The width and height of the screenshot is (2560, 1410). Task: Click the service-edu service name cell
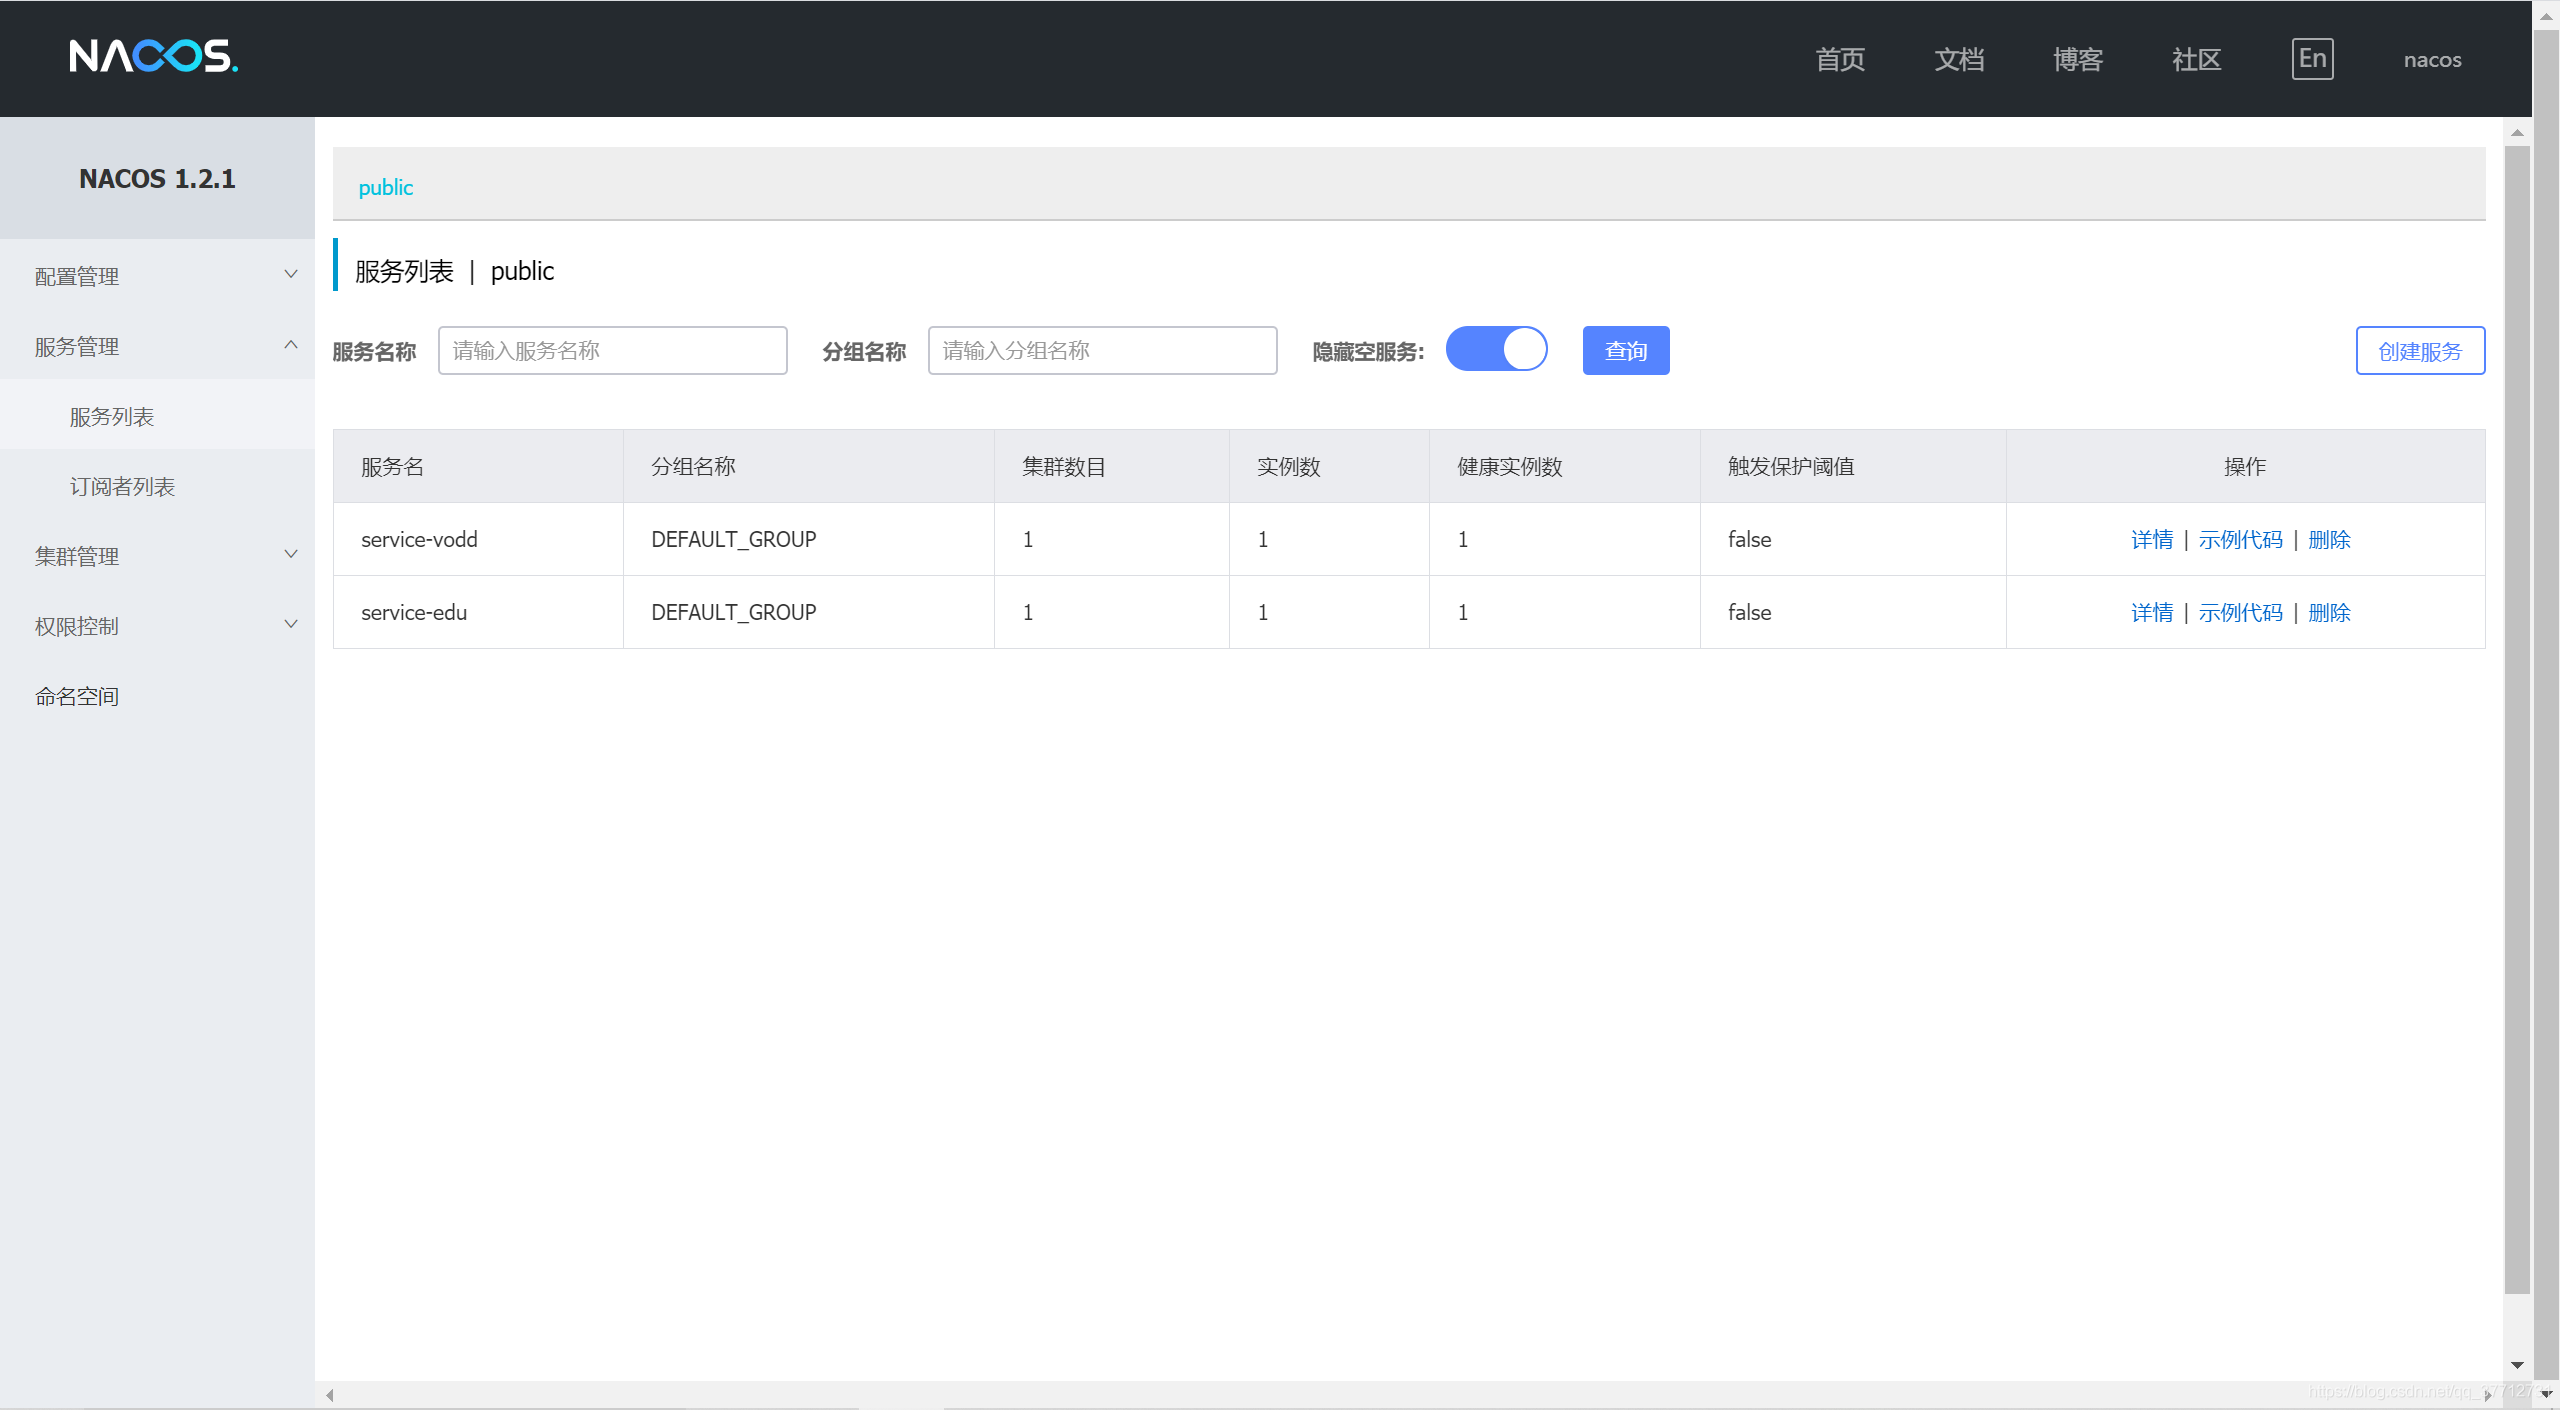tap(478, 612)
